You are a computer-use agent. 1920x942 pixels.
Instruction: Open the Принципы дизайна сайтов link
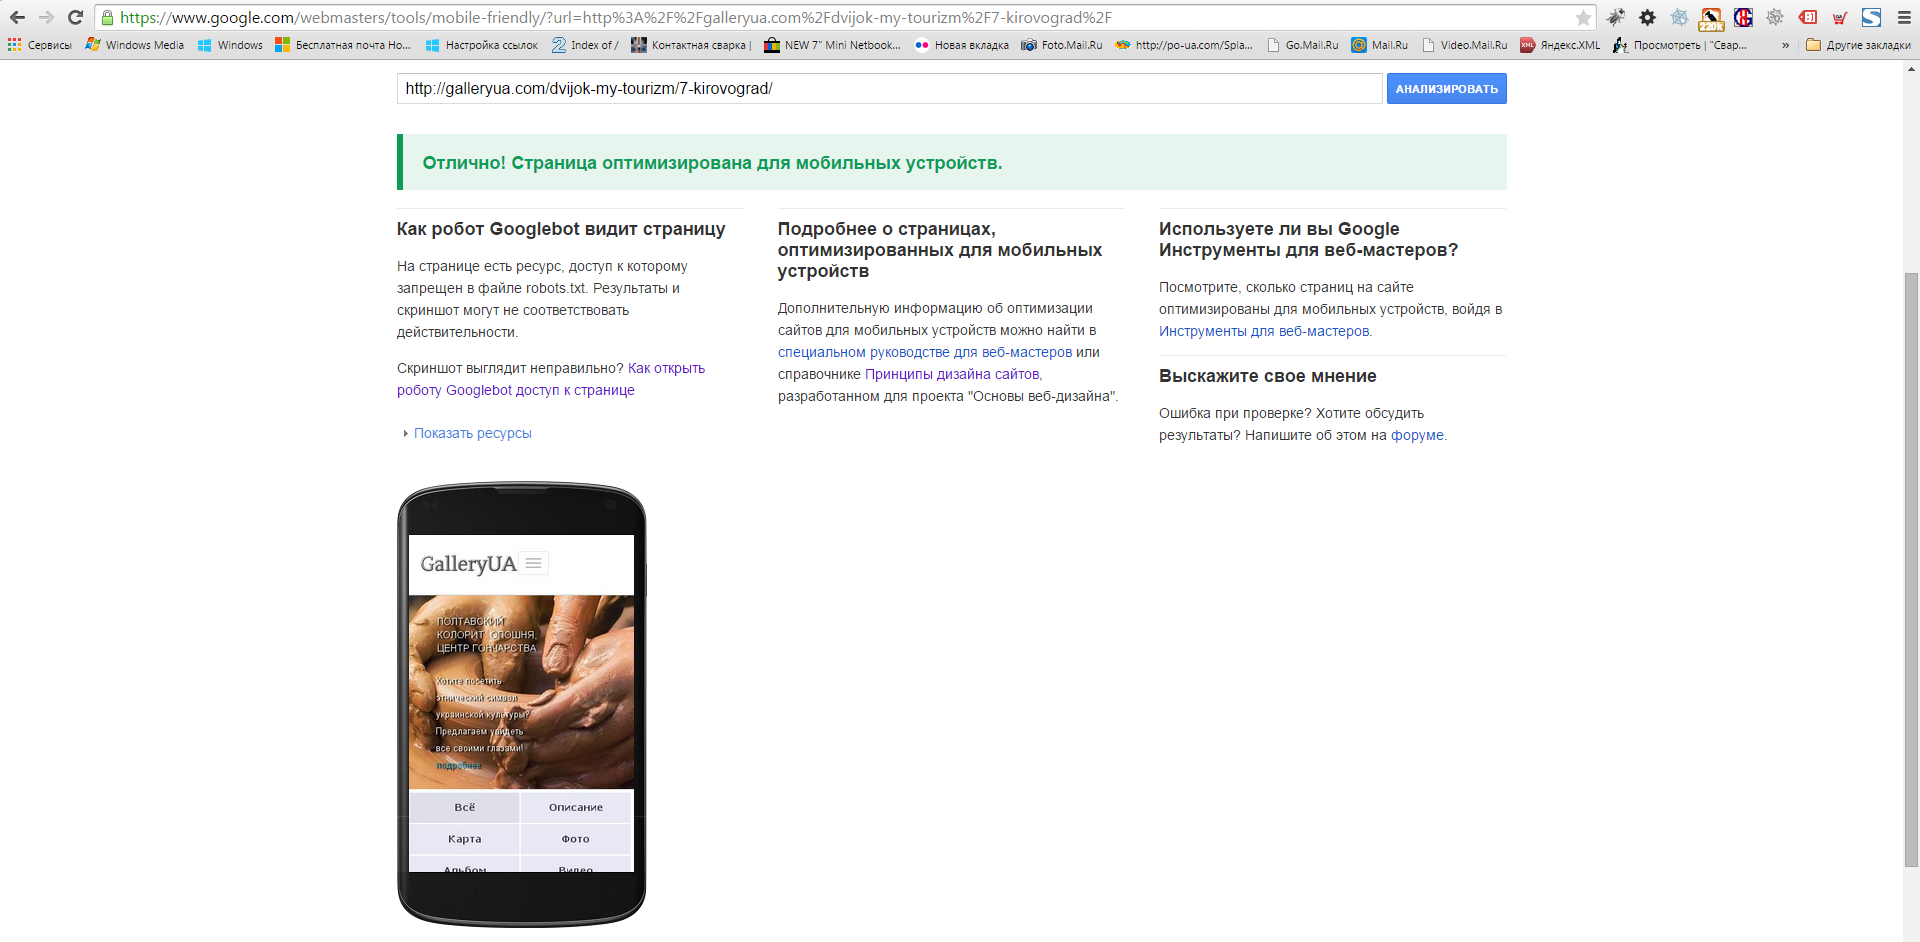952,374
